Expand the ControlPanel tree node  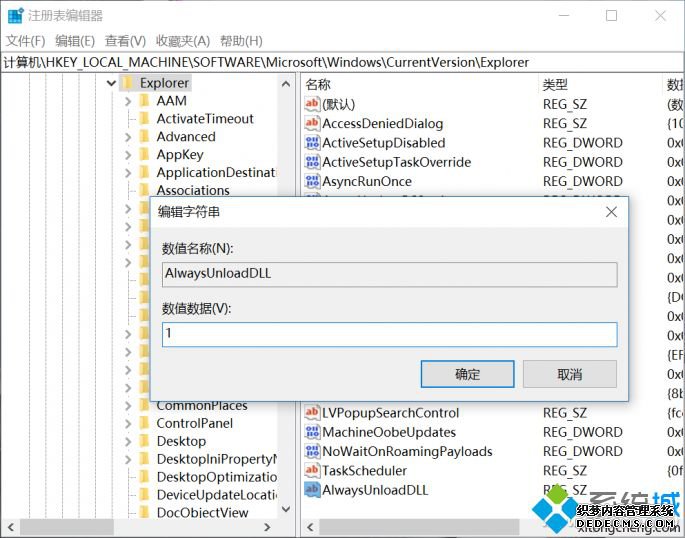point(128,424)
